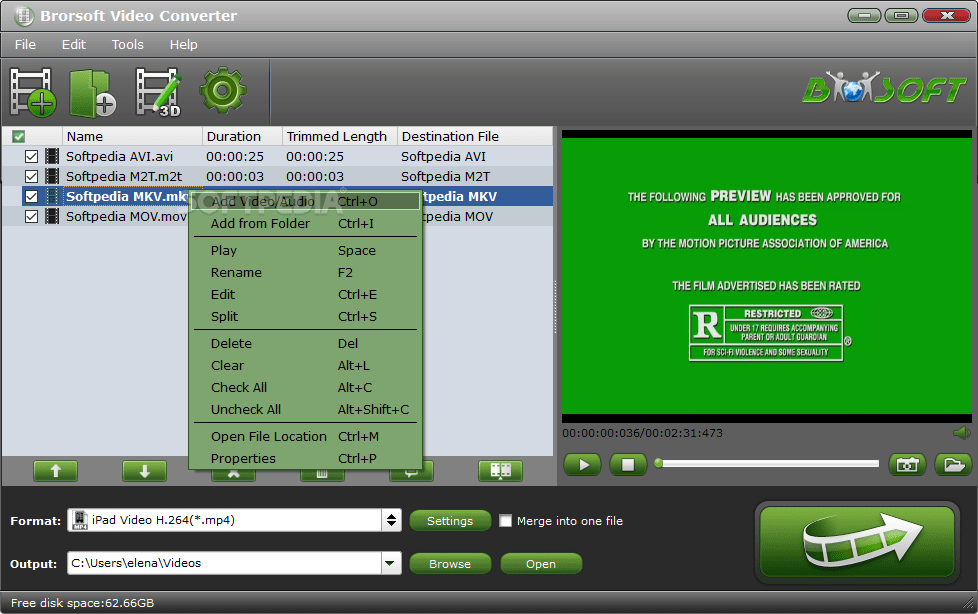
Task: Click the Settings button
Action: click(450, 520)
